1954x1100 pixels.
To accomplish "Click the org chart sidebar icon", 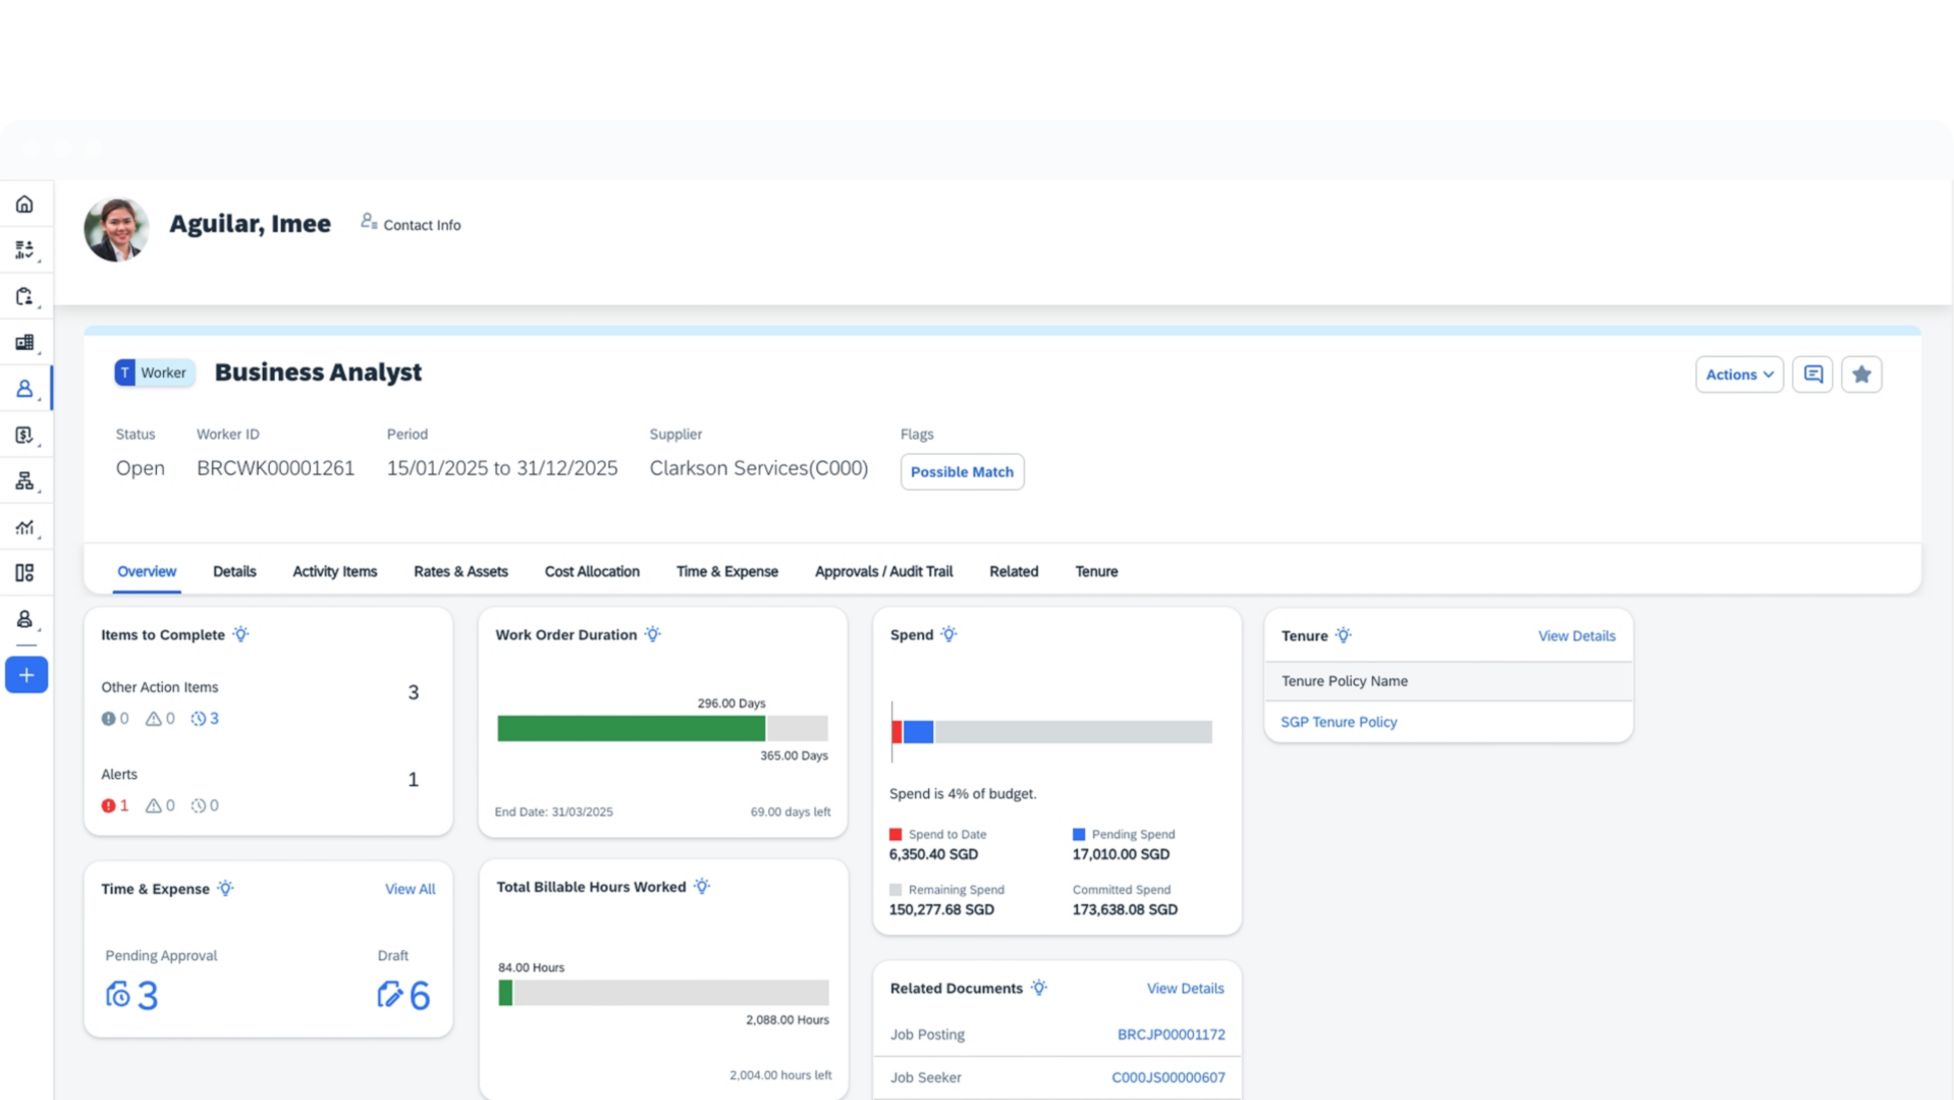I will [25, 481].
